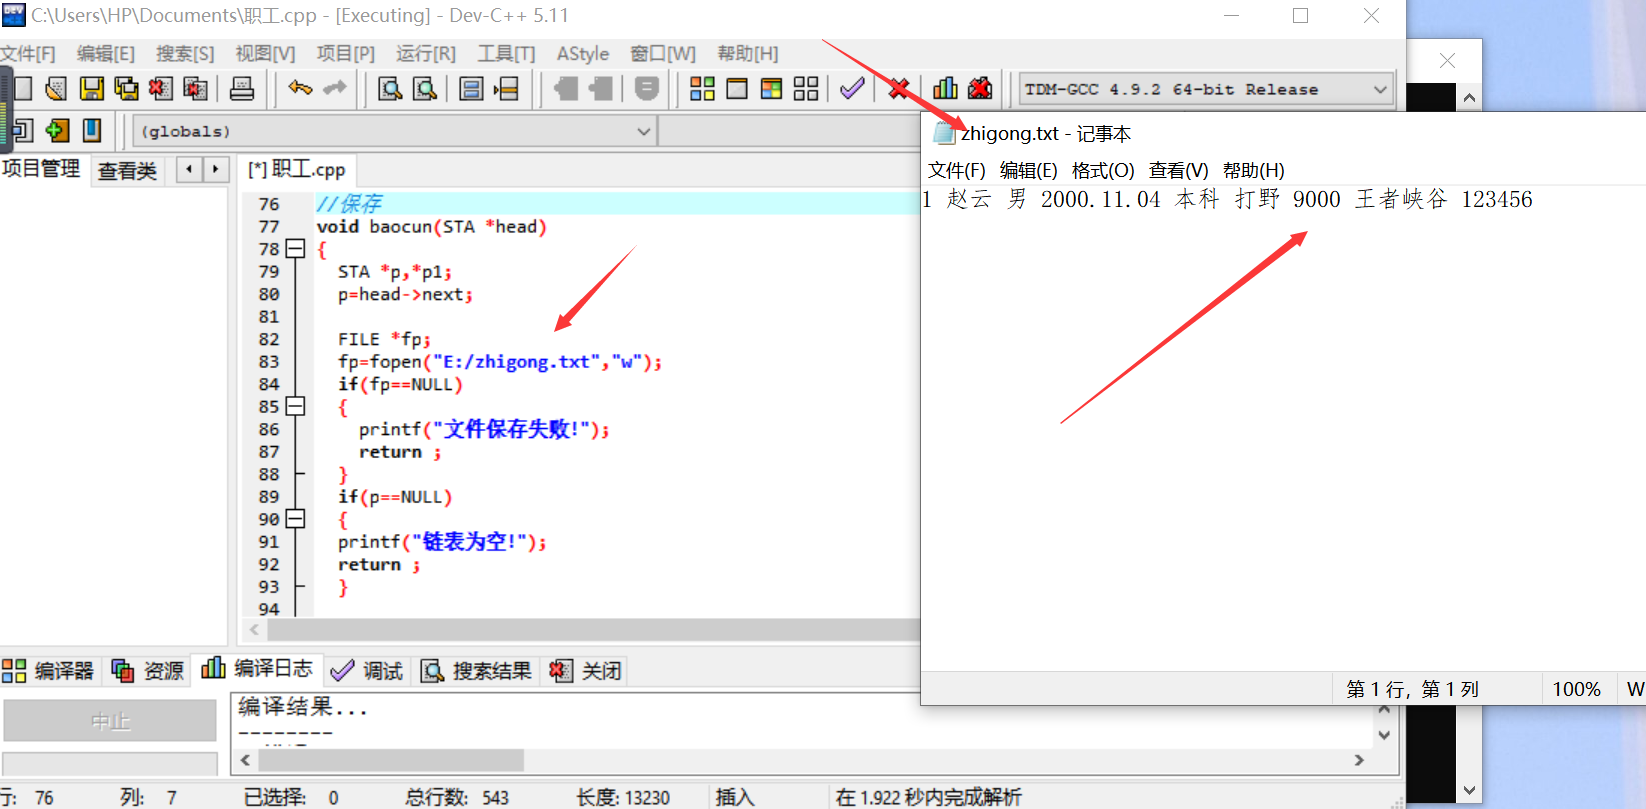Click the compile log horizontal scrollbar thumb
This screenshot has width=1646, height=809.
point(390,760)
